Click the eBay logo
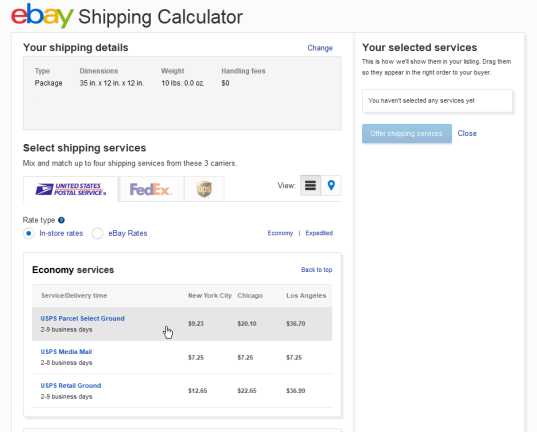The width and height of the screenshot is (537, 432). point(42,16)
